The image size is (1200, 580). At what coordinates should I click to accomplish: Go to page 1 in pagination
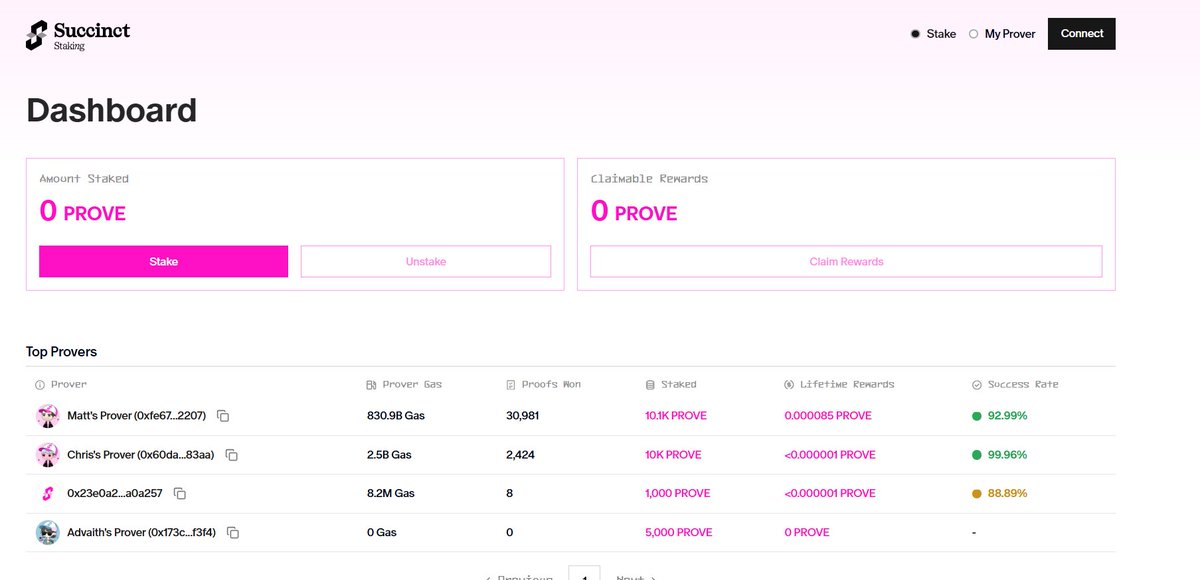(584, 574)
